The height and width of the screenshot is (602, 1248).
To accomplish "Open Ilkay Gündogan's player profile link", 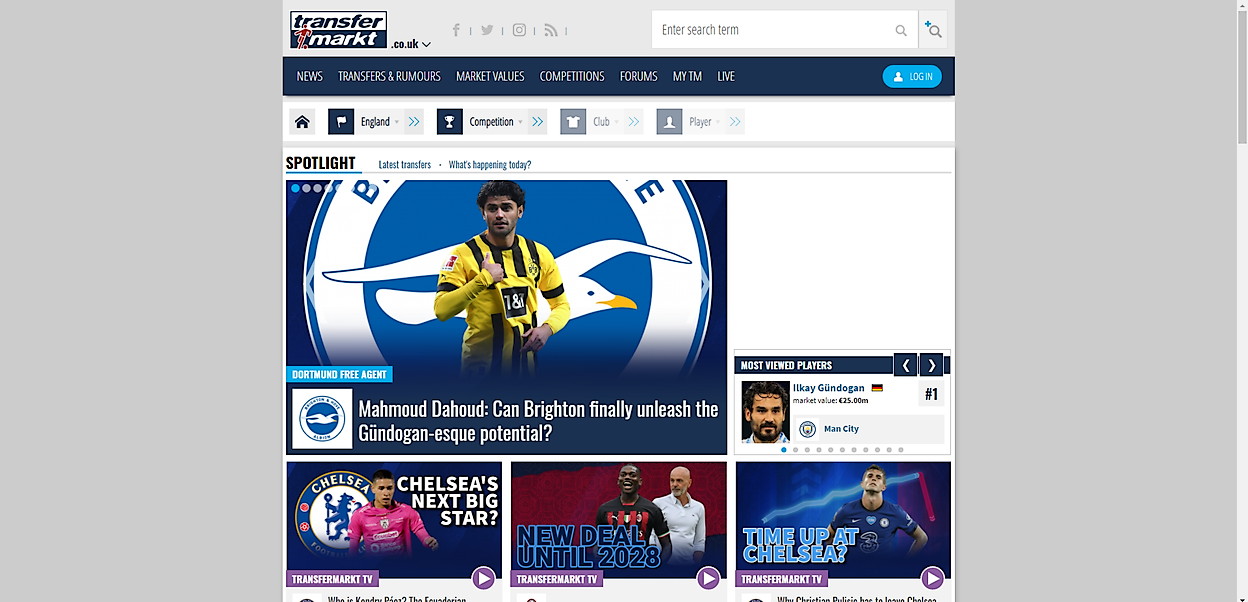I will 829,388.
